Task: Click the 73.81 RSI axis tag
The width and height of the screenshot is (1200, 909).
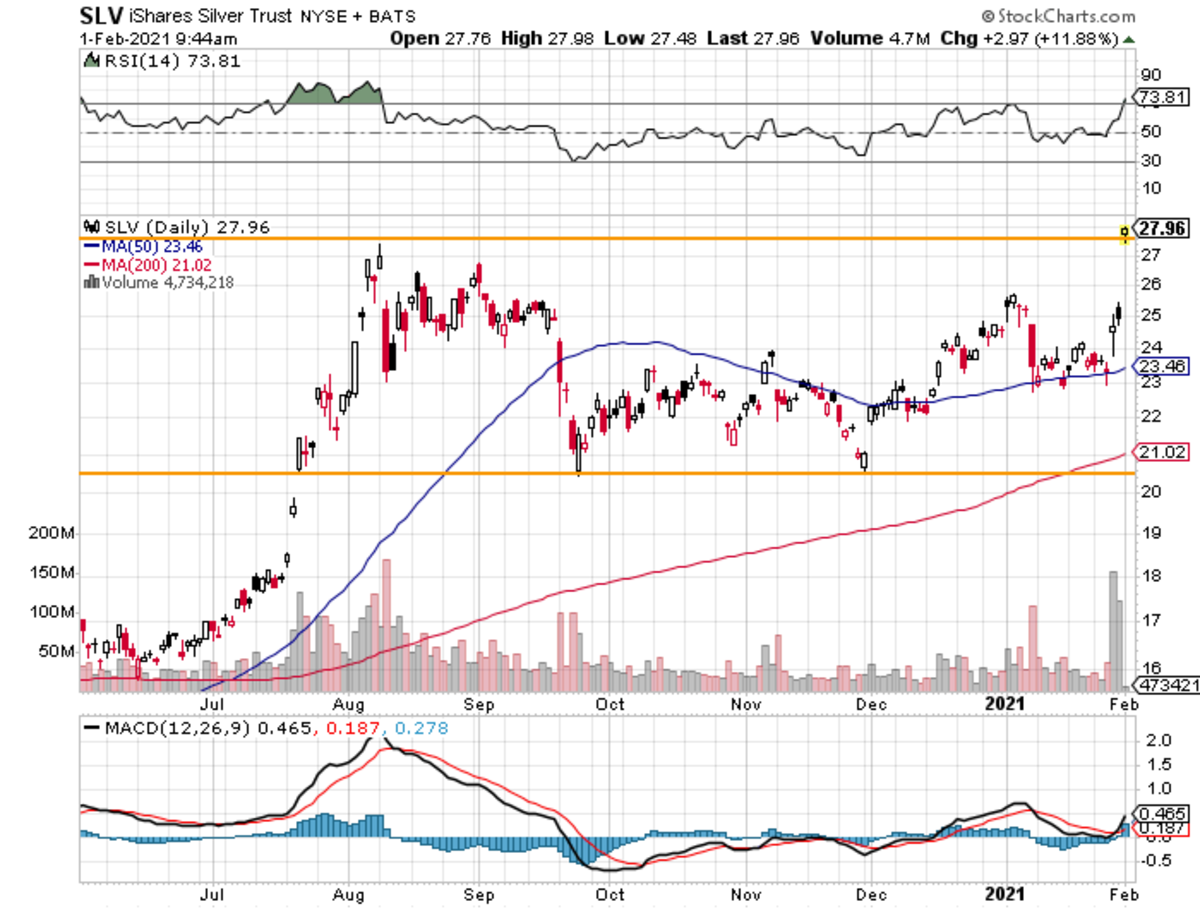Action: (x=1160, y=97)
